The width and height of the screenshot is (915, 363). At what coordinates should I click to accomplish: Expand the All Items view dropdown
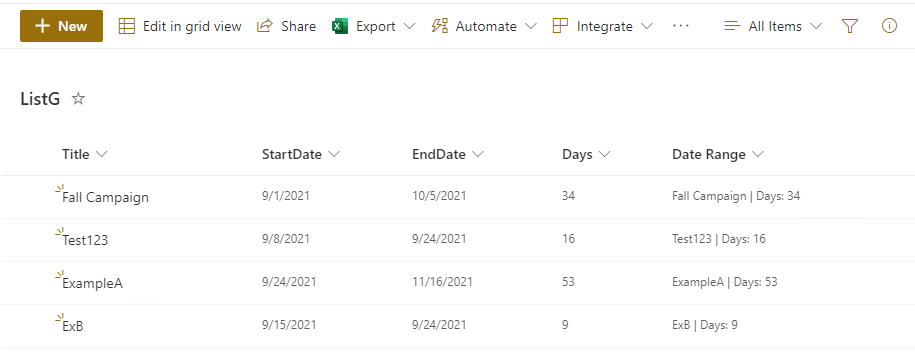coord(773,26)
